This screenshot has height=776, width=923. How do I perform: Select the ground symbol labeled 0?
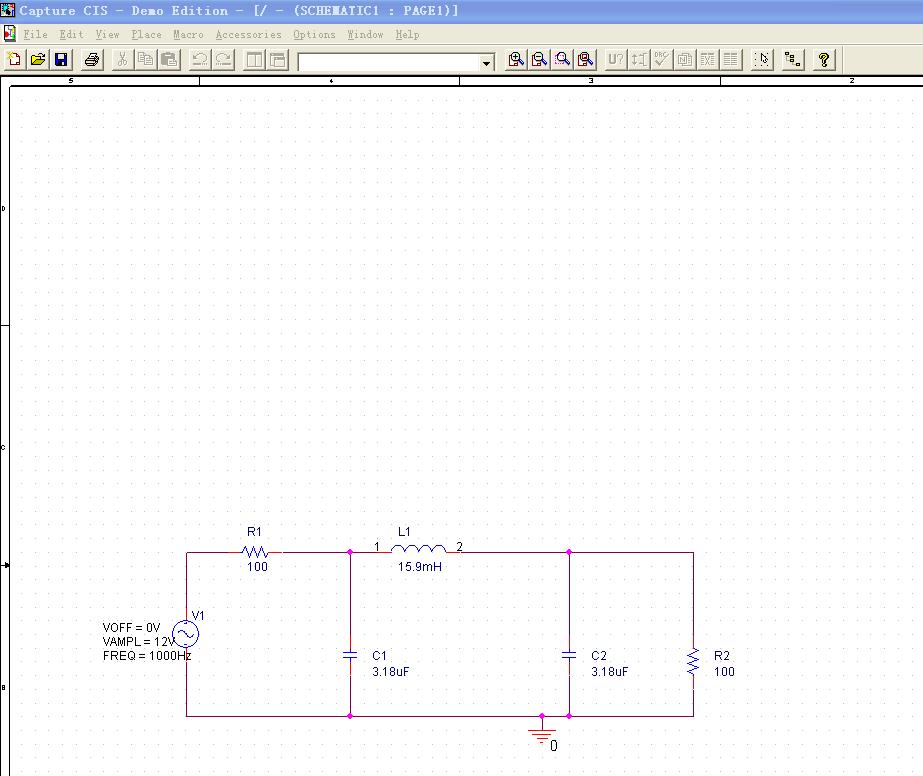tap(542, 735)
